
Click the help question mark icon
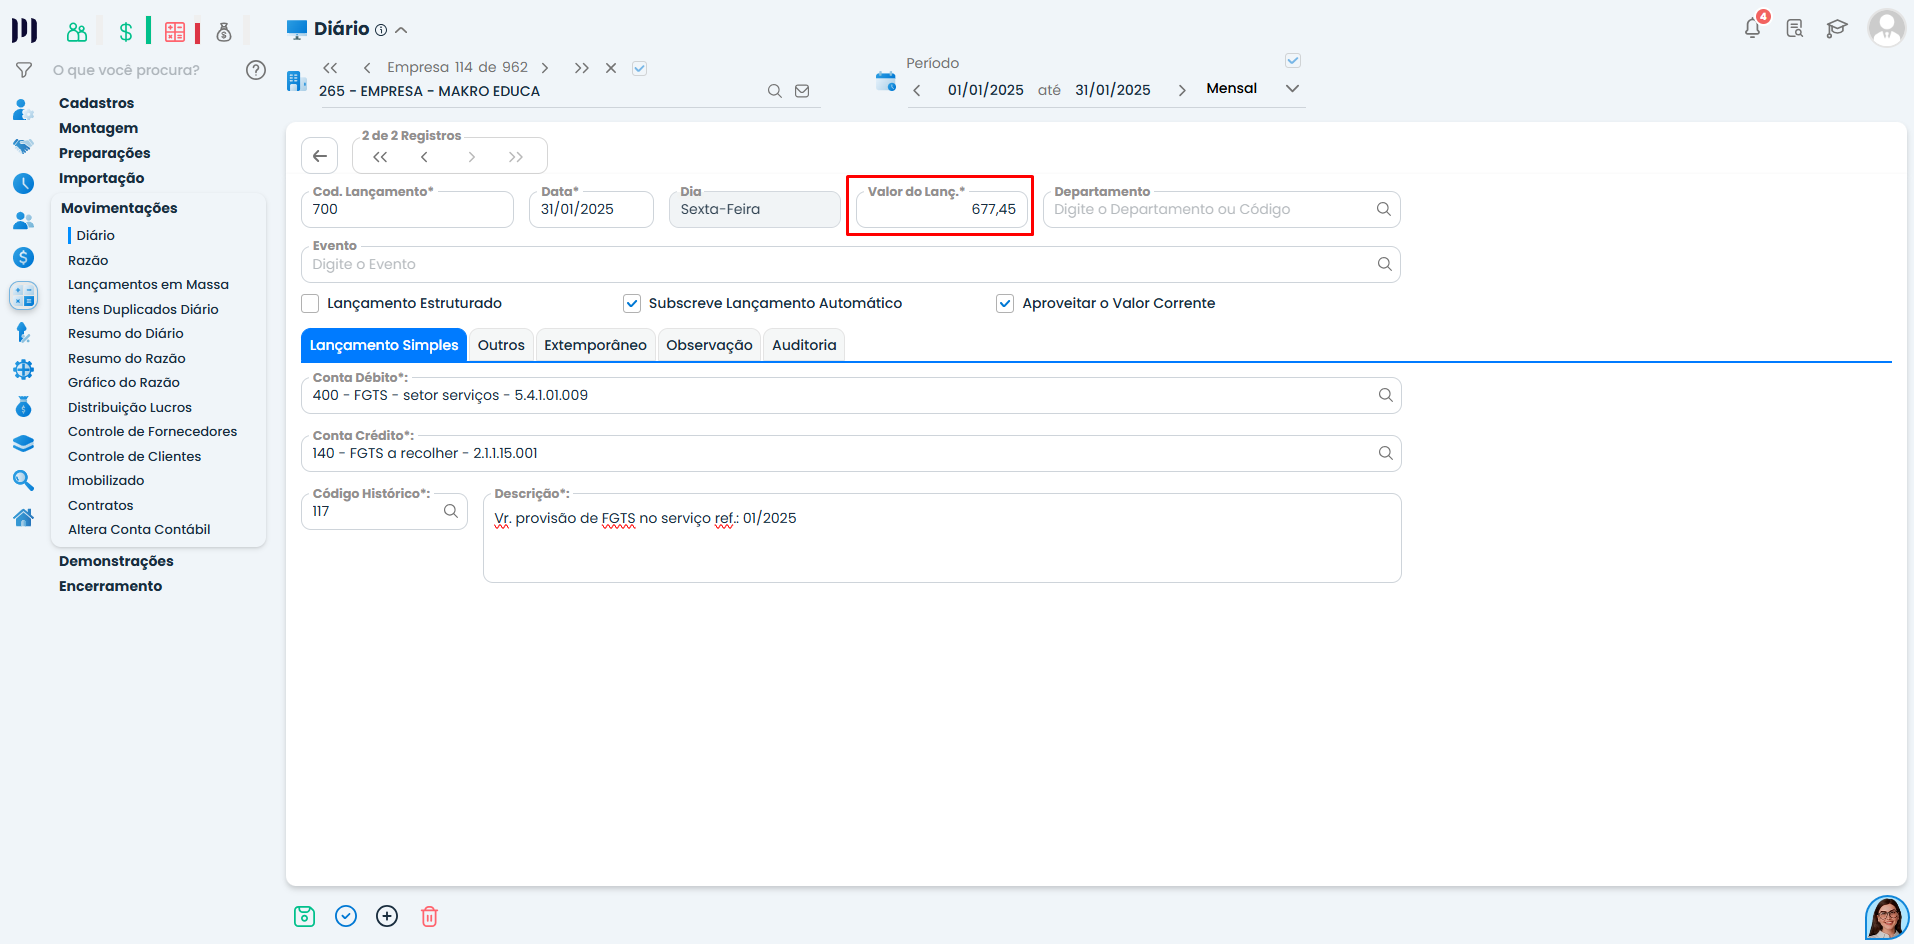click(256, 70)
